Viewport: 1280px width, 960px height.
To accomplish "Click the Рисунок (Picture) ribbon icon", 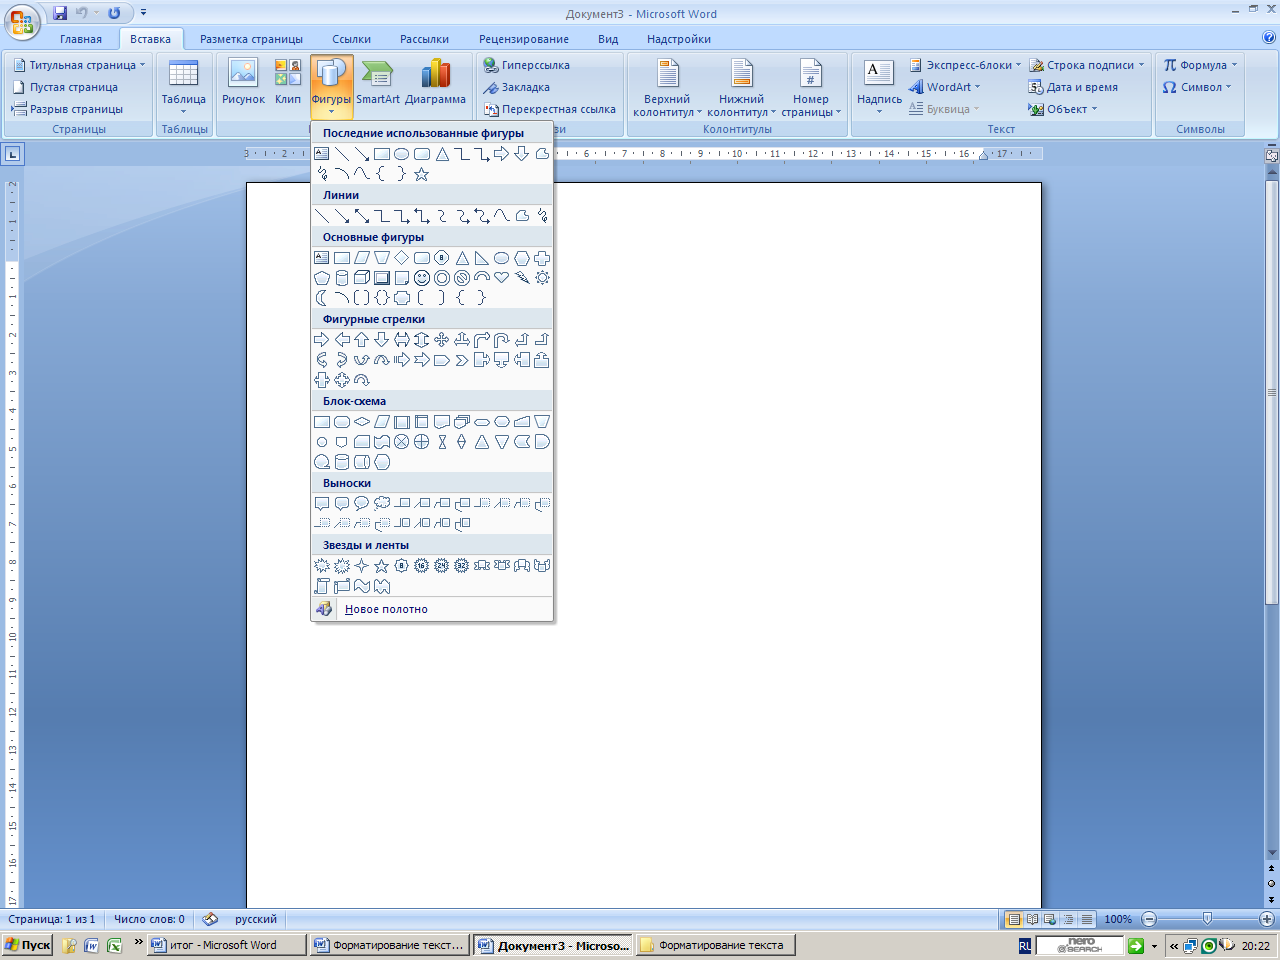I will 243,82.
